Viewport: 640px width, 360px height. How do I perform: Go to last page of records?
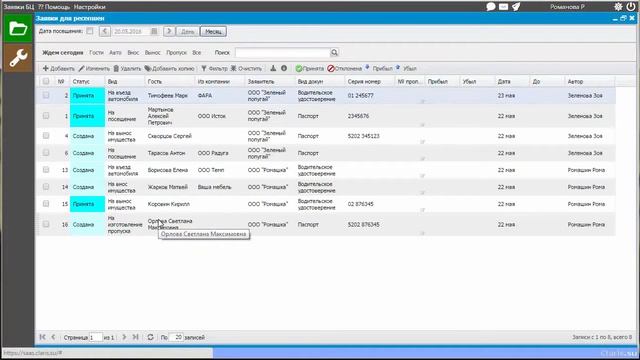coord(136,337)
